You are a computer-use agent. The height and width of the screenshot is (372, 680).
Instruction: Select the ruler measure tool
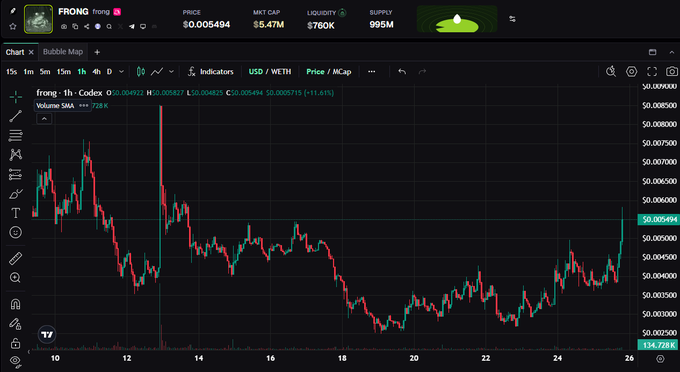tap(15, 259)
